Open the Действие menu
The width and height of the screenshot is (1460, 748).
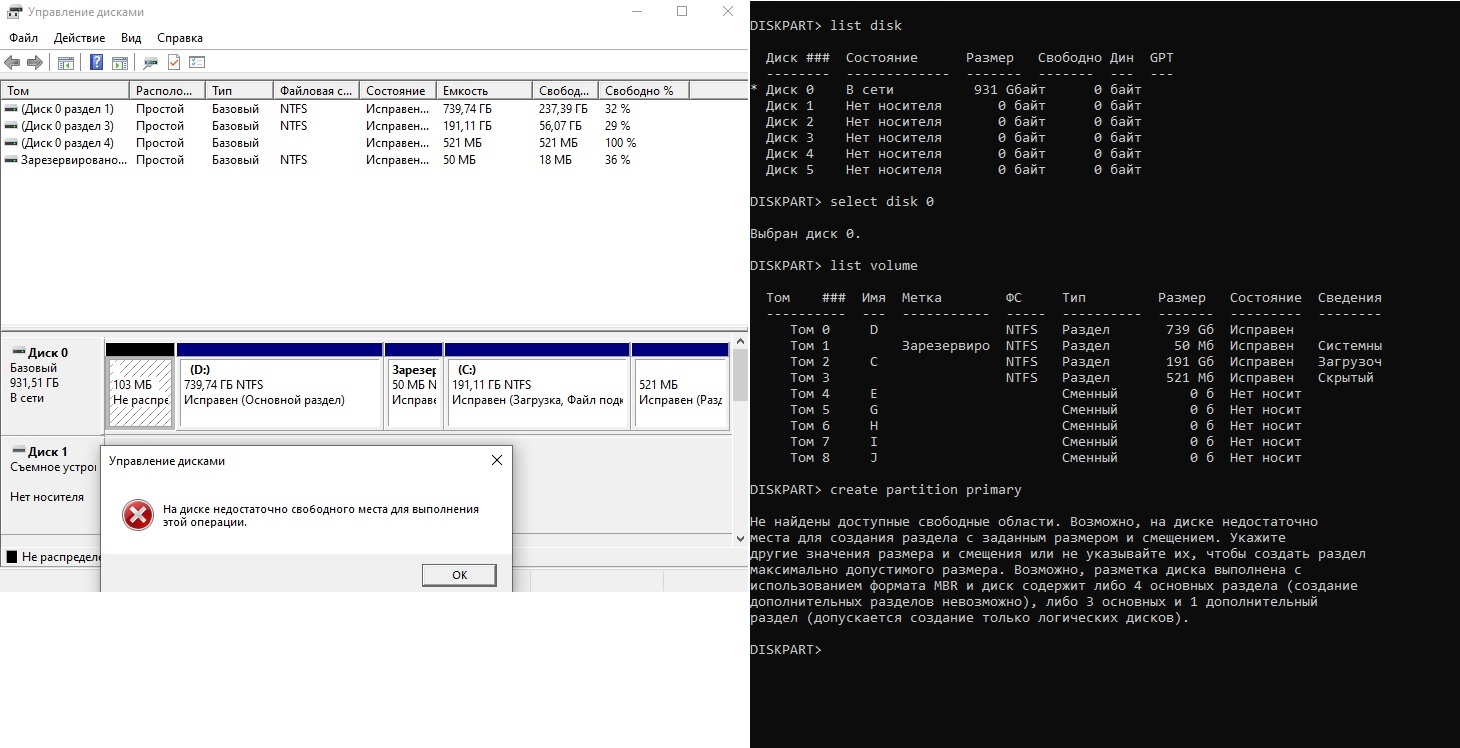coord(79,38)
